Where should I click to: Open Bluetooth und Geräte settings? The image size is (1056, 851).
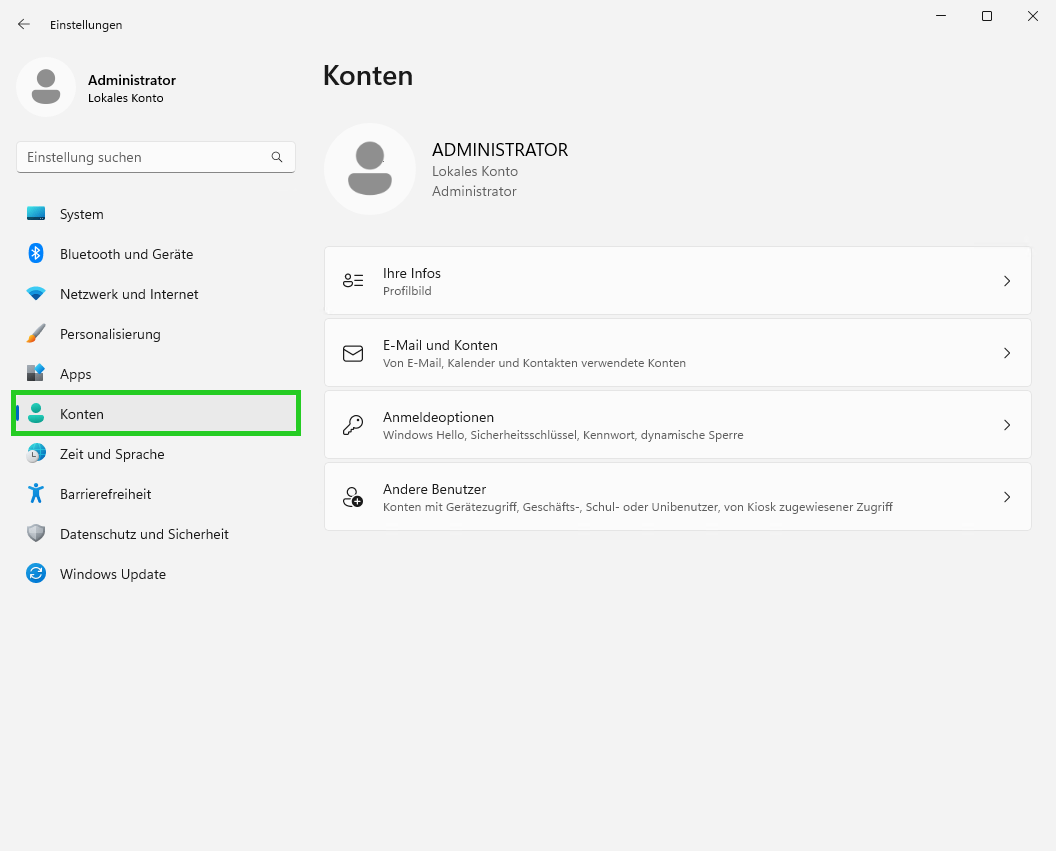tap(35, 254)
